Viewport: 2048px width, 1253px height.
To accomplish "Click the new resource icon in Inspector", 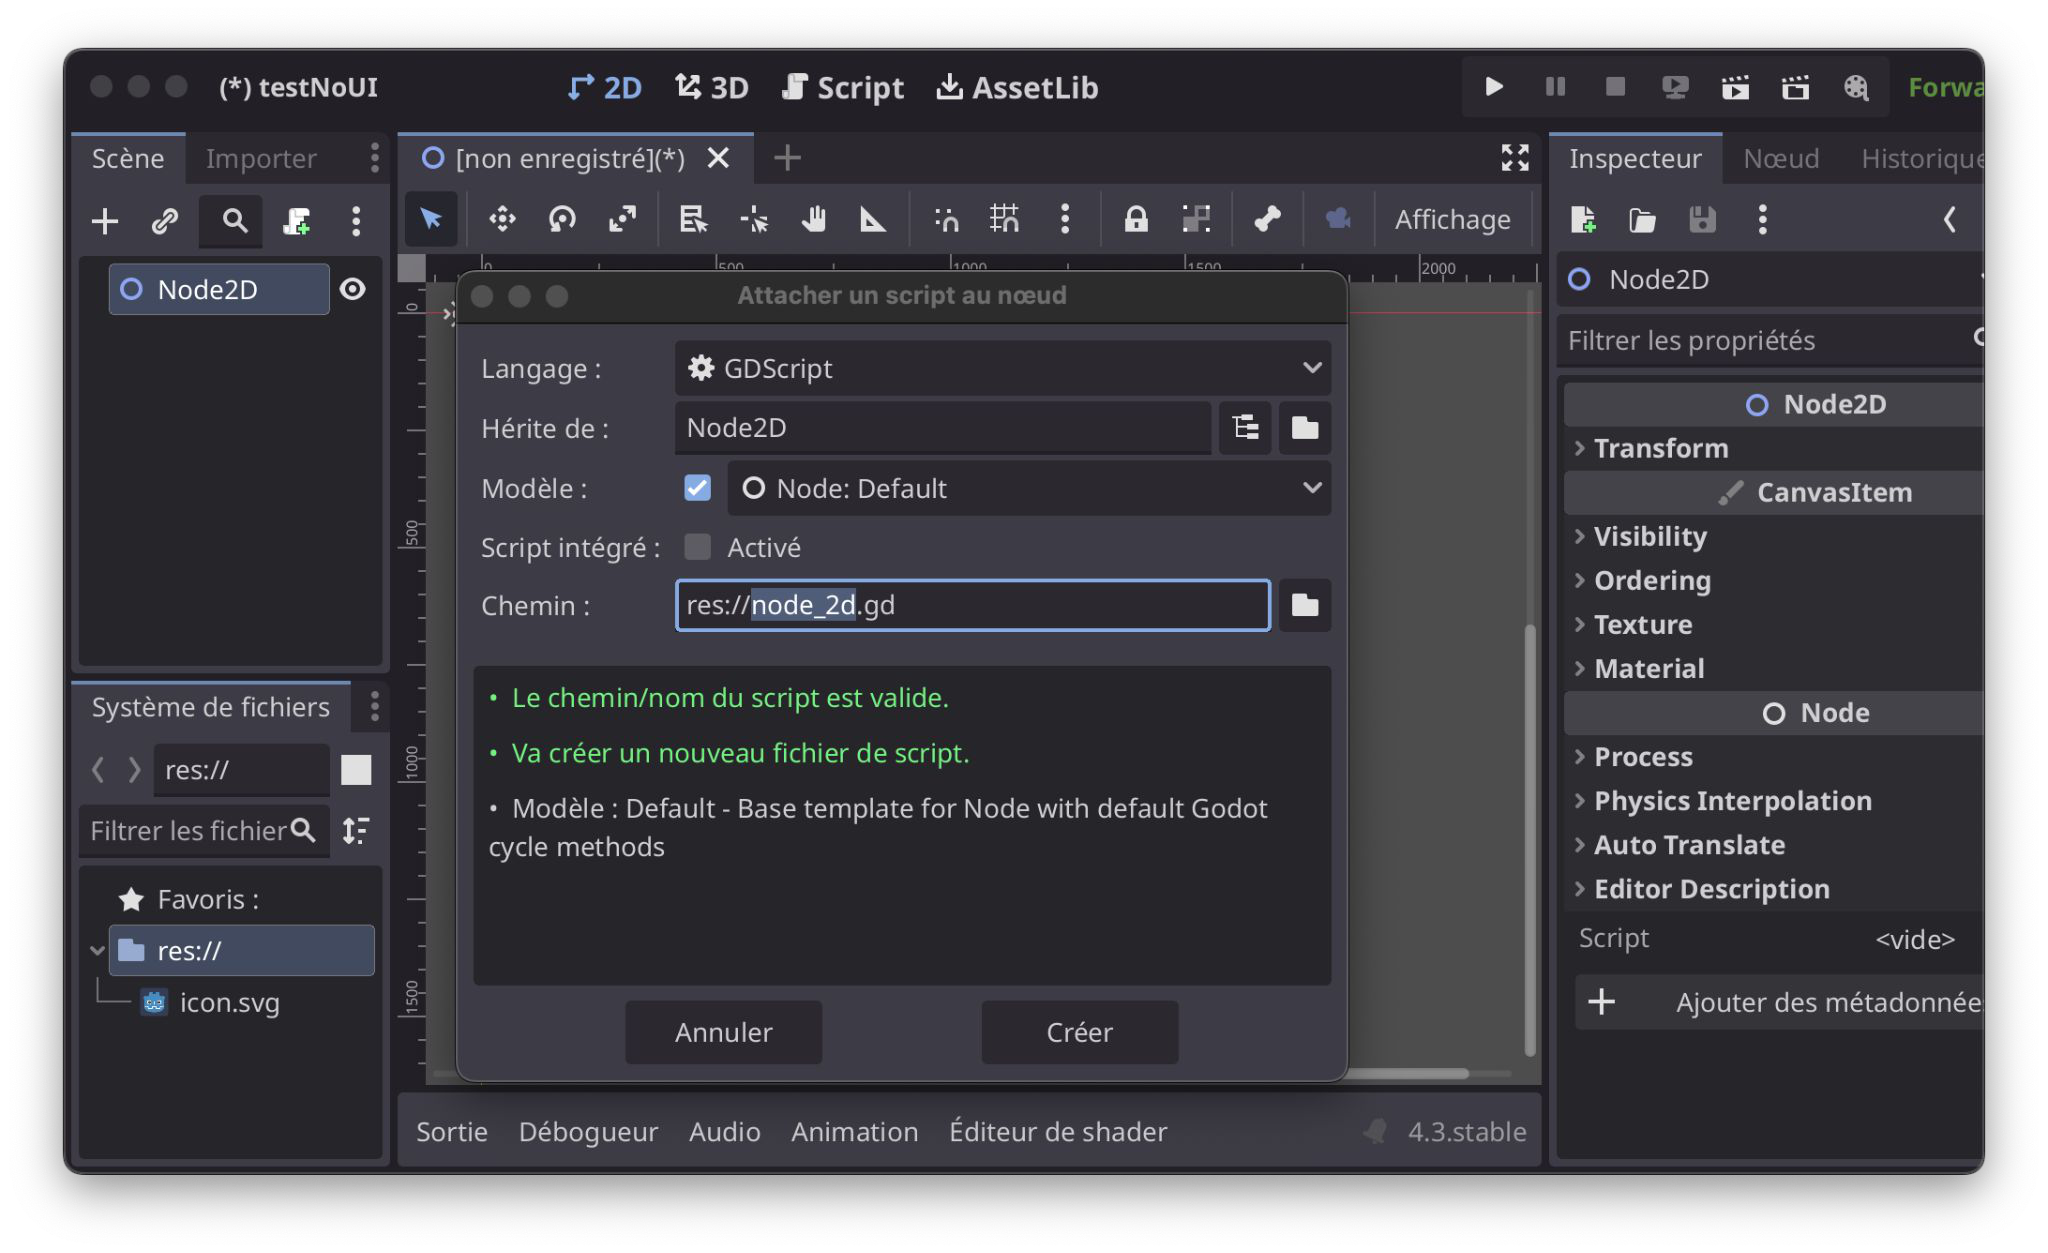I will [1583, 219].
